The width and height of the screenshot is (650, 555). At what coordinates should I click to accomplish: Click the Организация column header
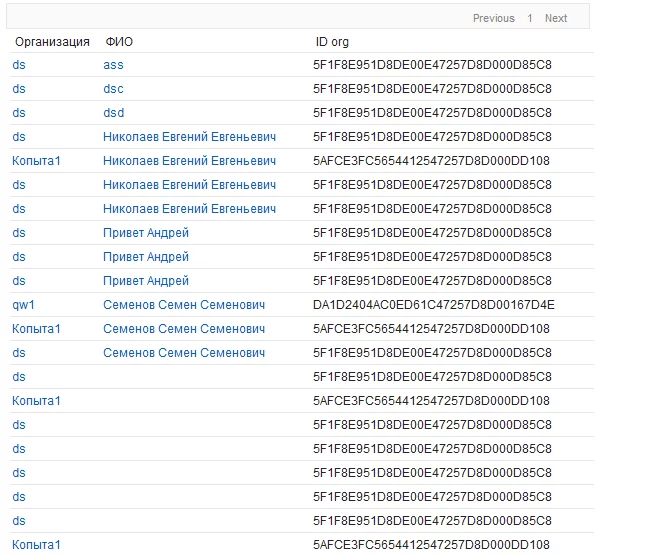(x=51, y=42)
